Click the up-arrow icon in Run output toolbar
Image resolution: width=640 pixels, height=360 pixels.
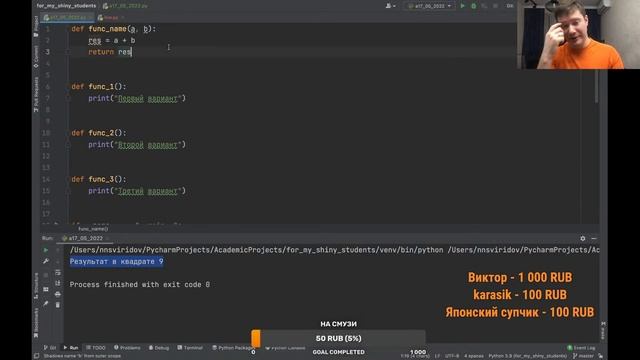[58, 250]
